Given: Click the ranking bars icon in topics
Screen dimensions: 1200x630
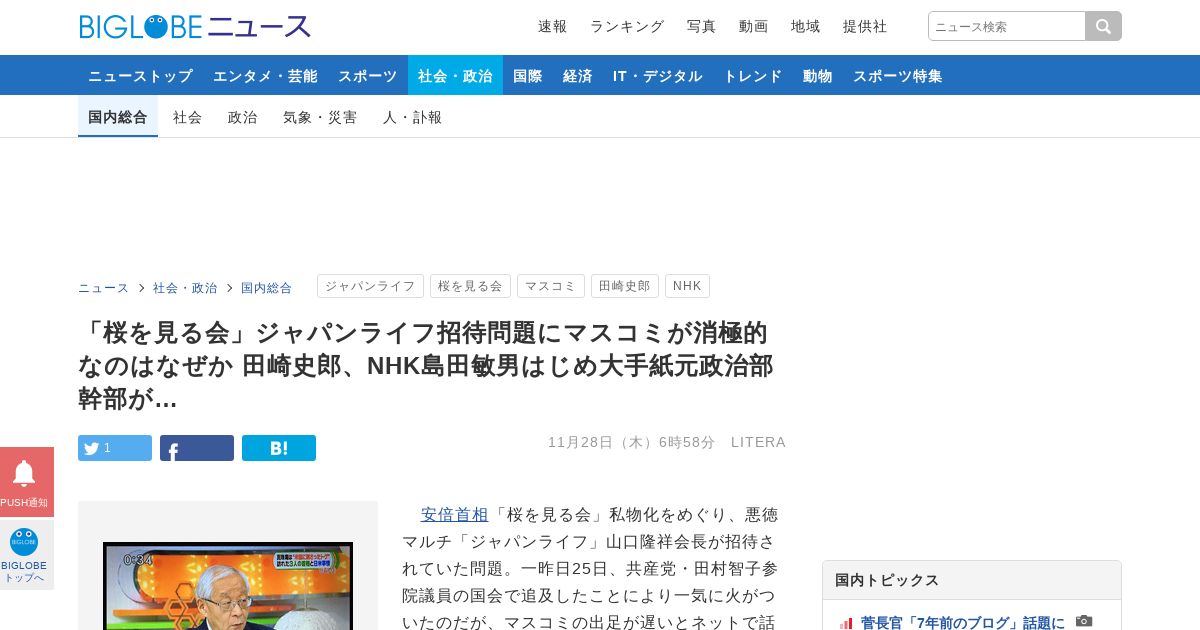Looking at the screenshot, I should (846, 623).
